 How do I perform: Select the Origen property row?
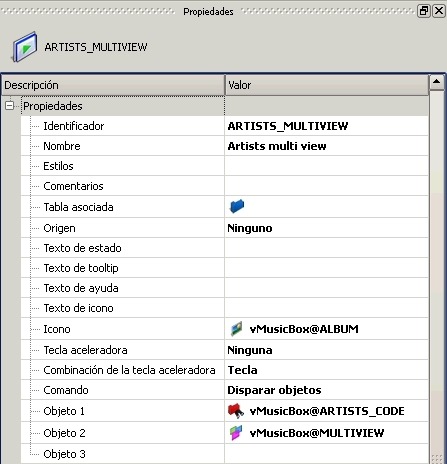(225, 228)
